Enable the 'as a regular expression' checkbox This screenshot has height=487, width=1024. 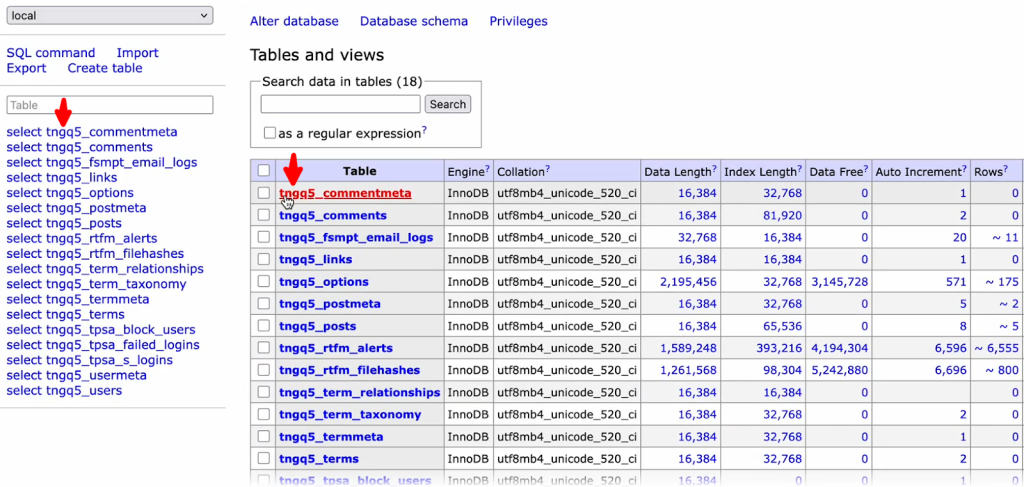(270, 133)
